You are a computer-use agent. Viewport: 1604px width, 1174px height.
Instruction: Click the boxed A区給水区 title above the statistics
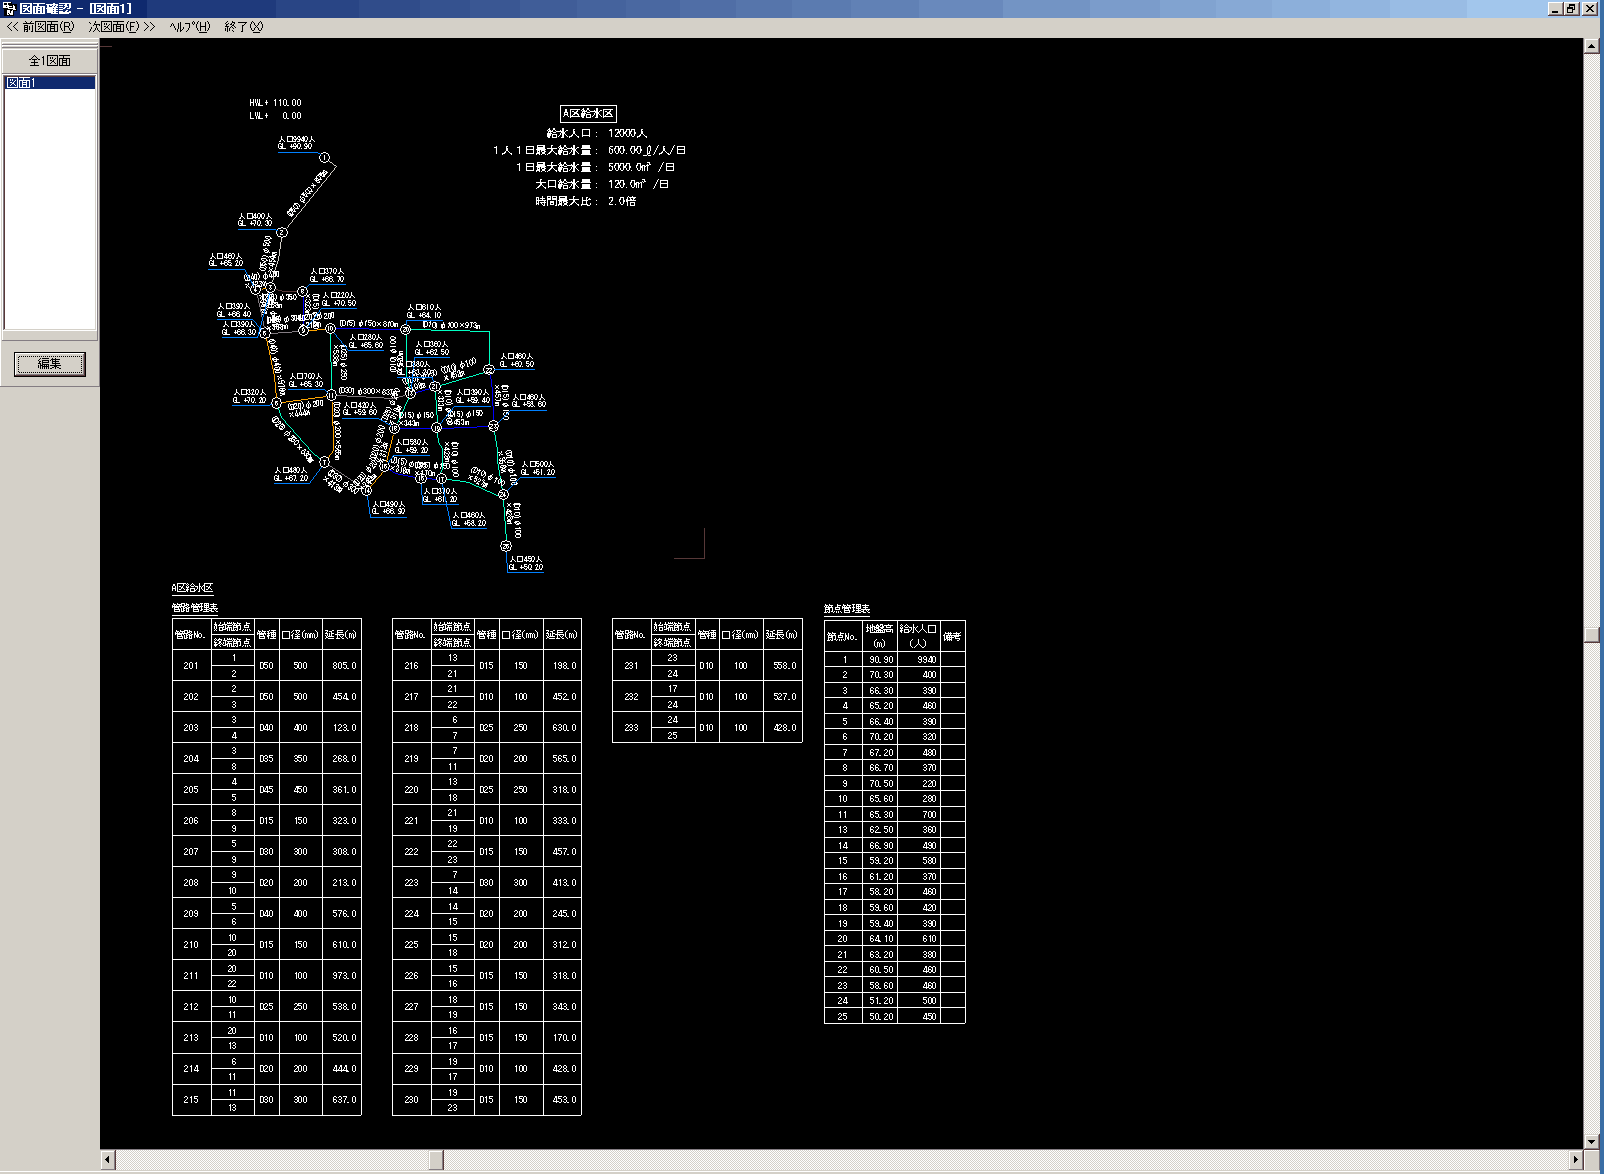pos(588,114)
